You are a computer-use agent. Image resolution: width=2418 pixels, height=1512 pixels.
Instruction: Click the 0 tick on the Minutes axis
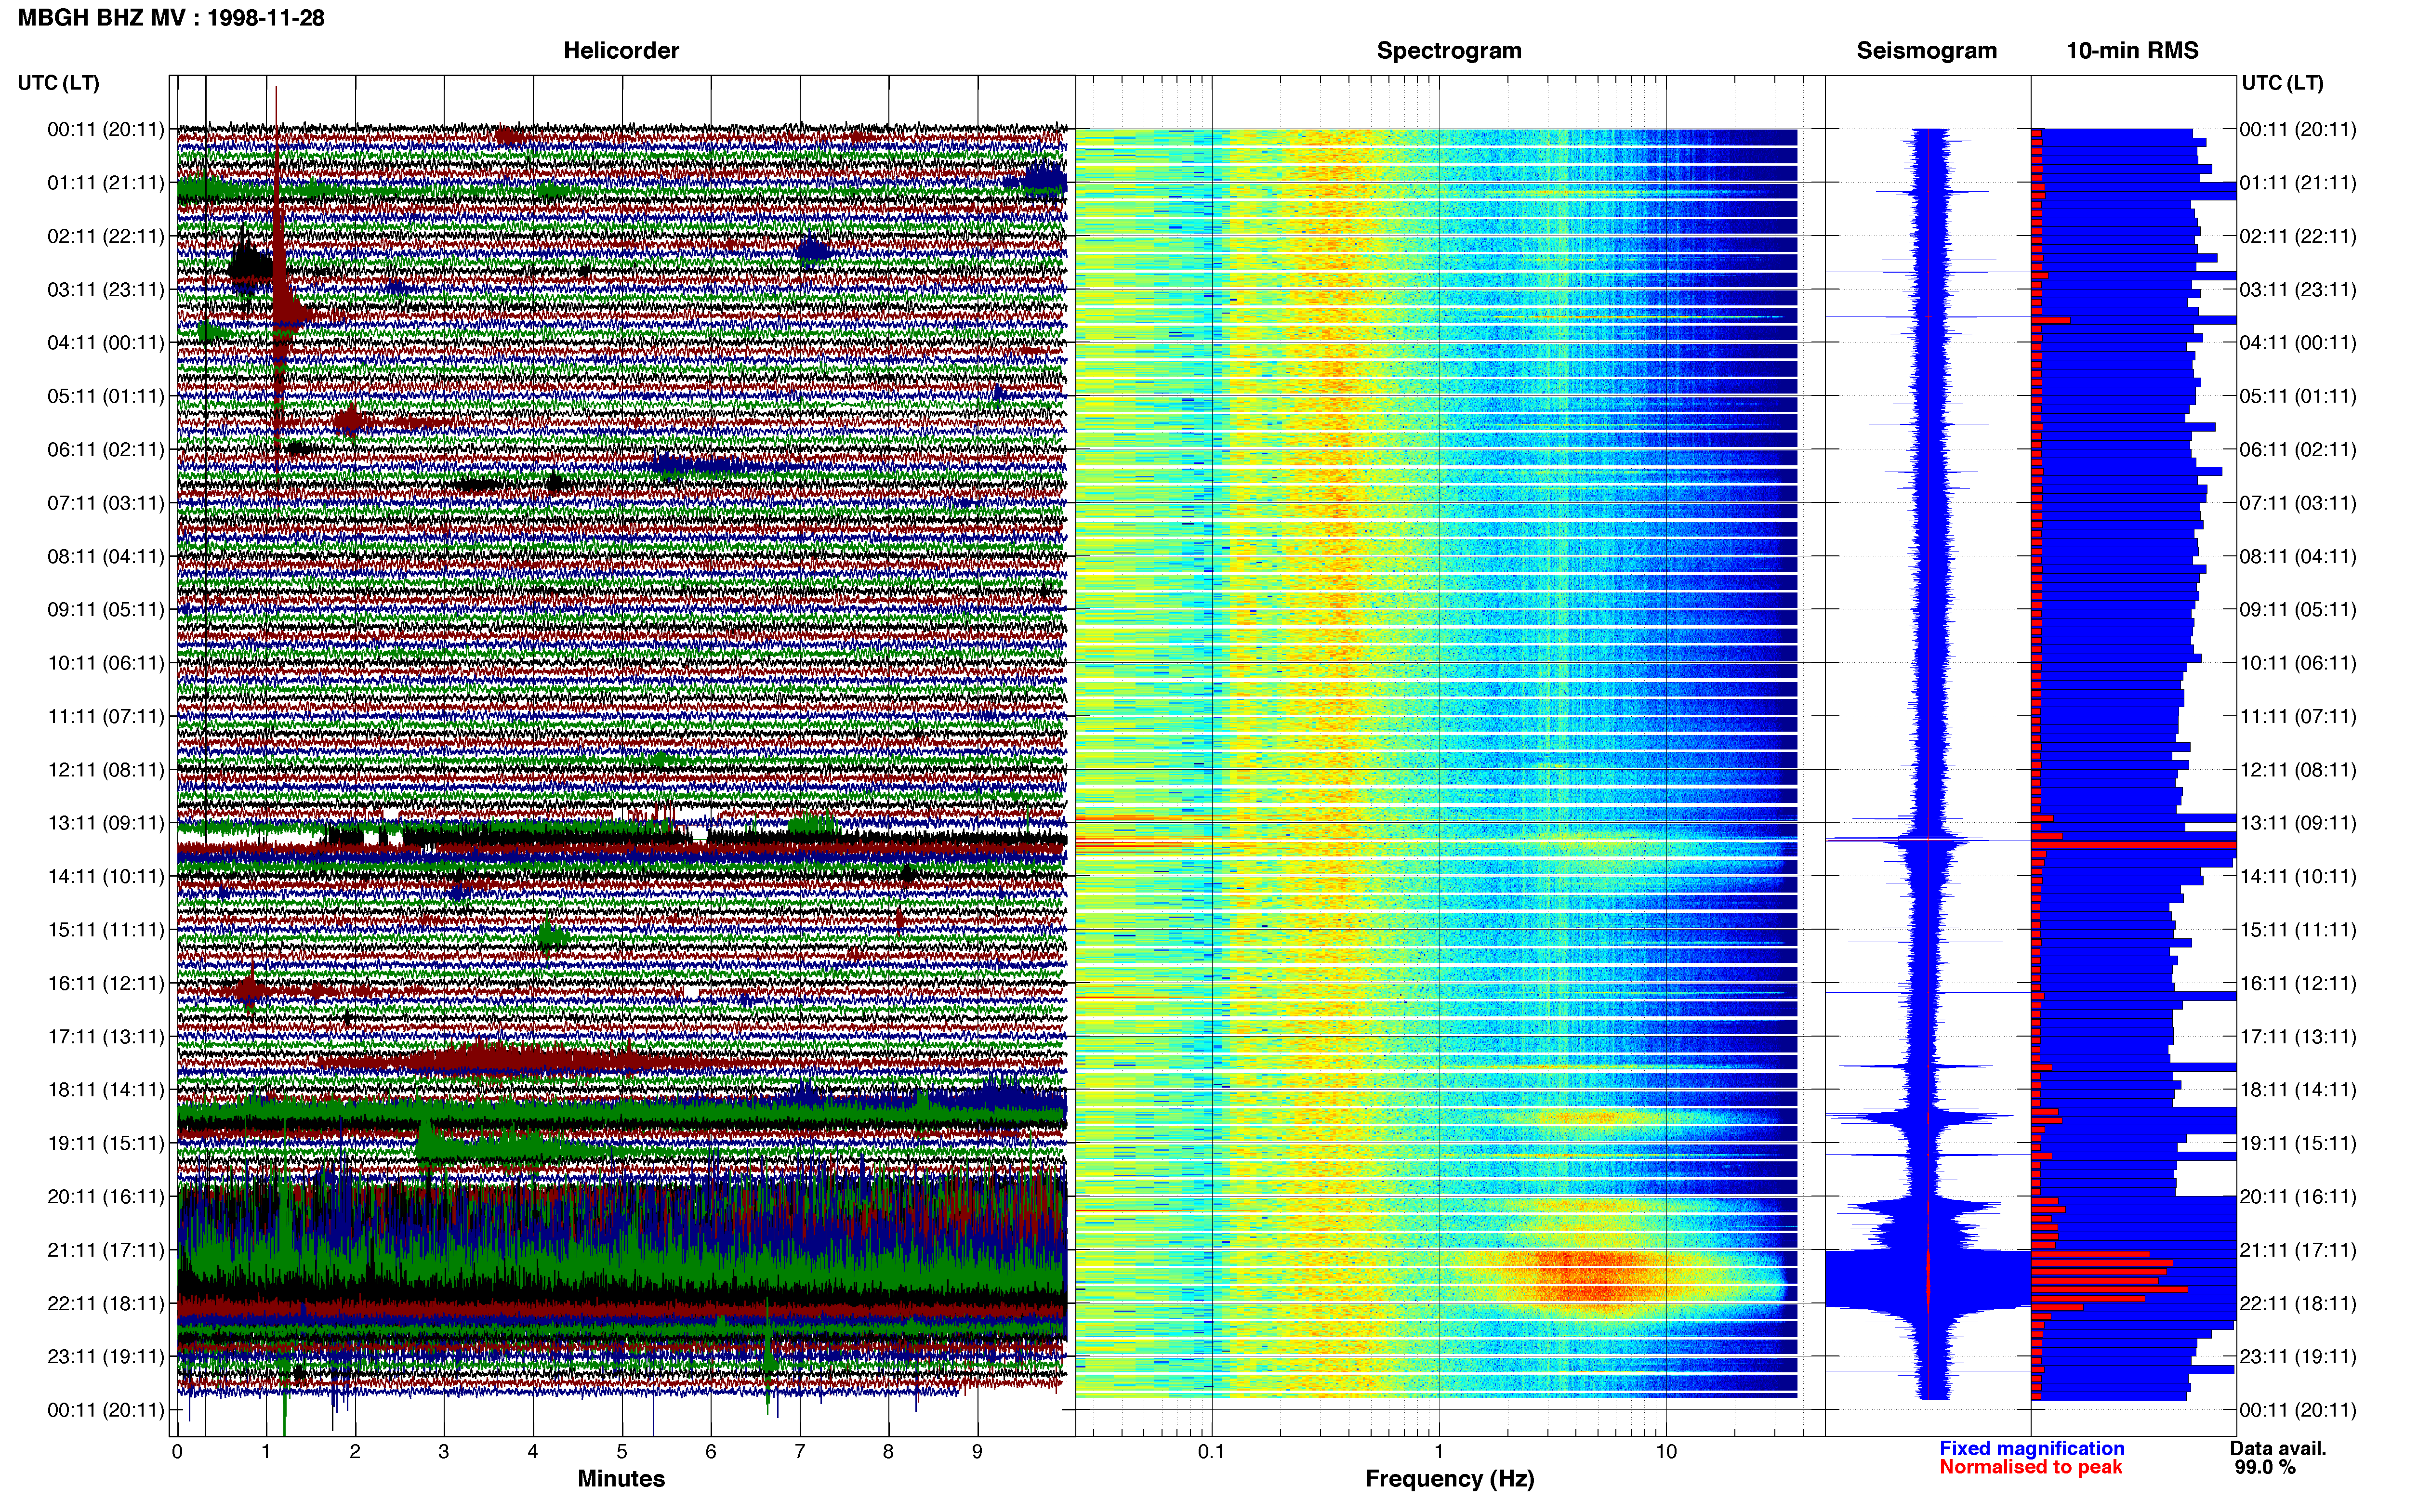point(177,1451)
